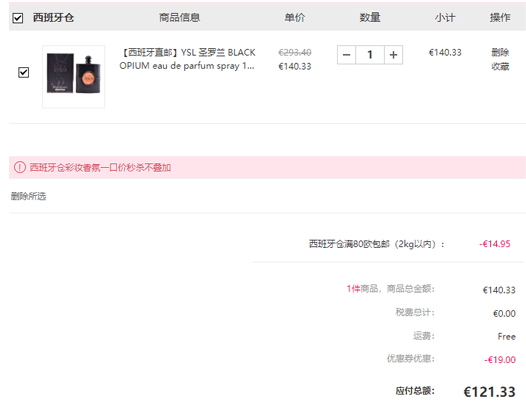
Task: Click the 西班牙仓彩妆香氛一口价秒杀不叠加 notice text
Action: 100,167
